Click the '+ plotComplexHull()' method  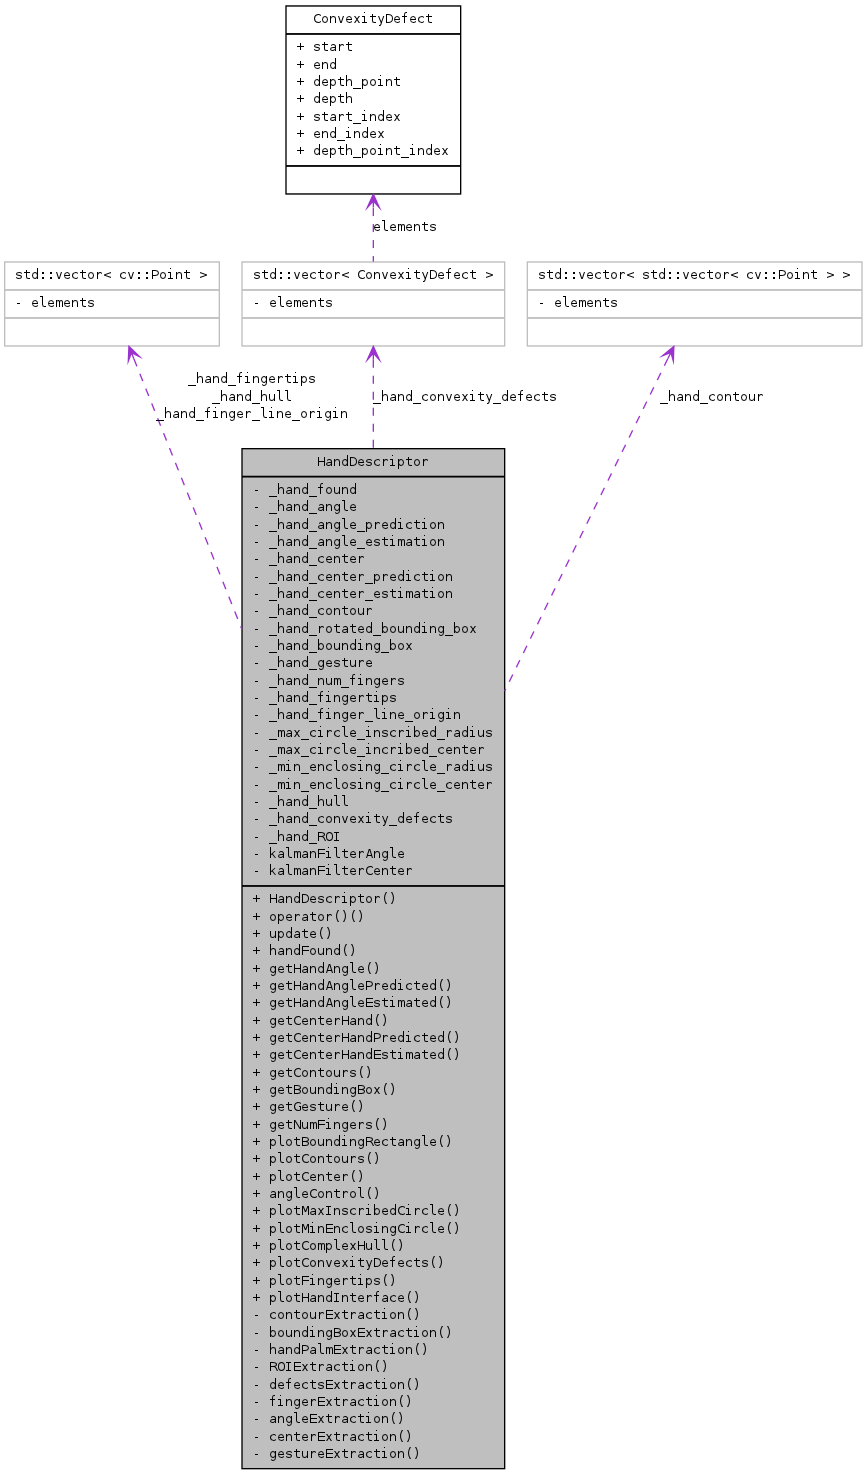pyautogui.click(x=329, y=1245)
